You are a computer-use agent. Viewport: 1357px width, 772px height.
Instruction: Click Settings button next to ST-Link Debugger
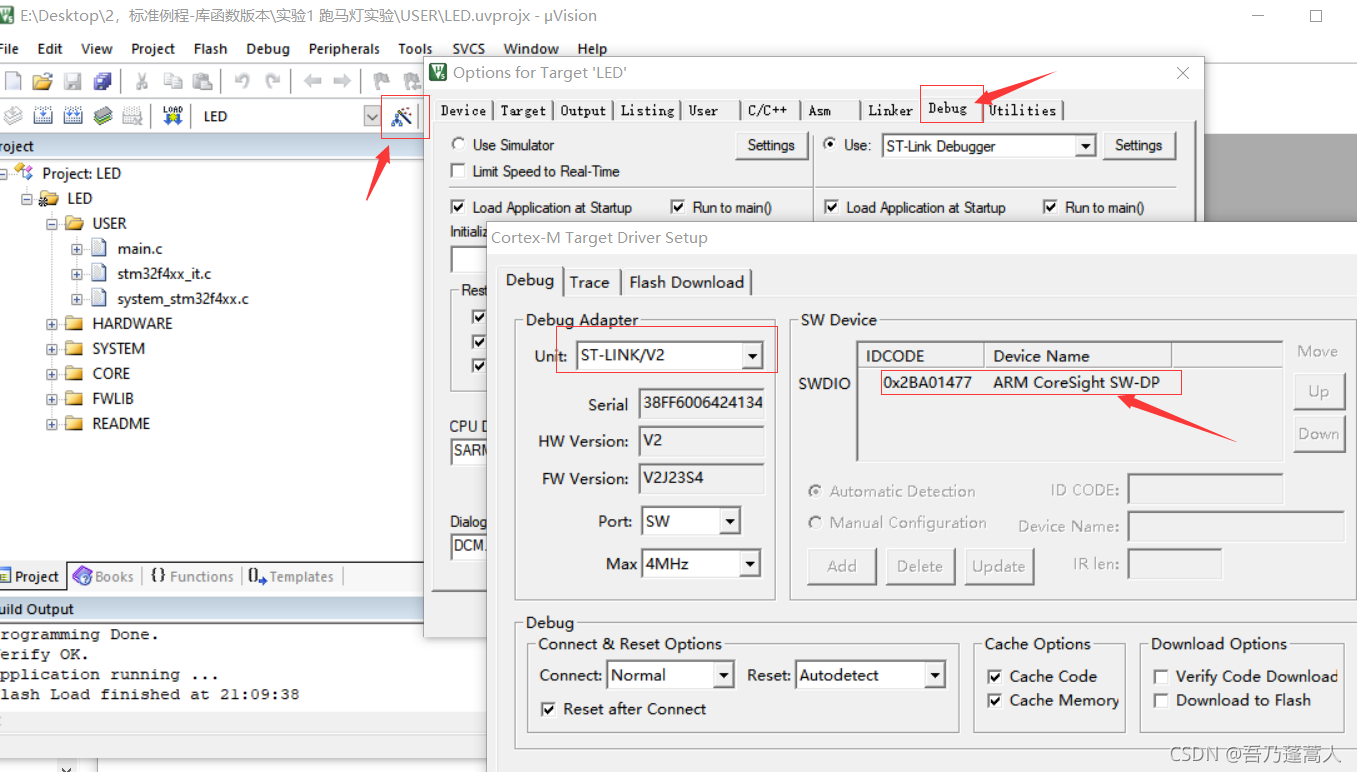(1139, 145)
